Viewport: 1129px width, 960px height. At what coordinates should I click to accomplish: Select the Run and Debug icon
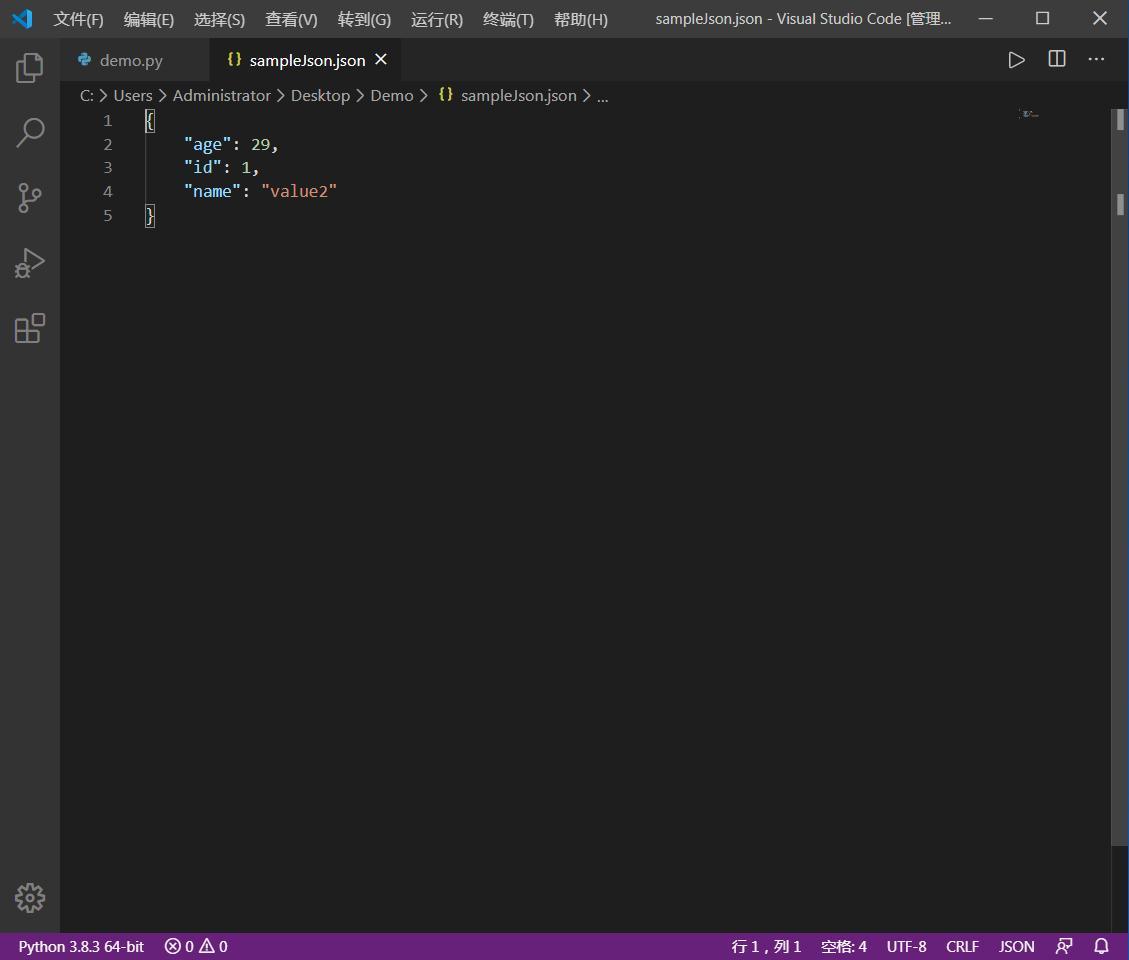(x=29, y=263)
